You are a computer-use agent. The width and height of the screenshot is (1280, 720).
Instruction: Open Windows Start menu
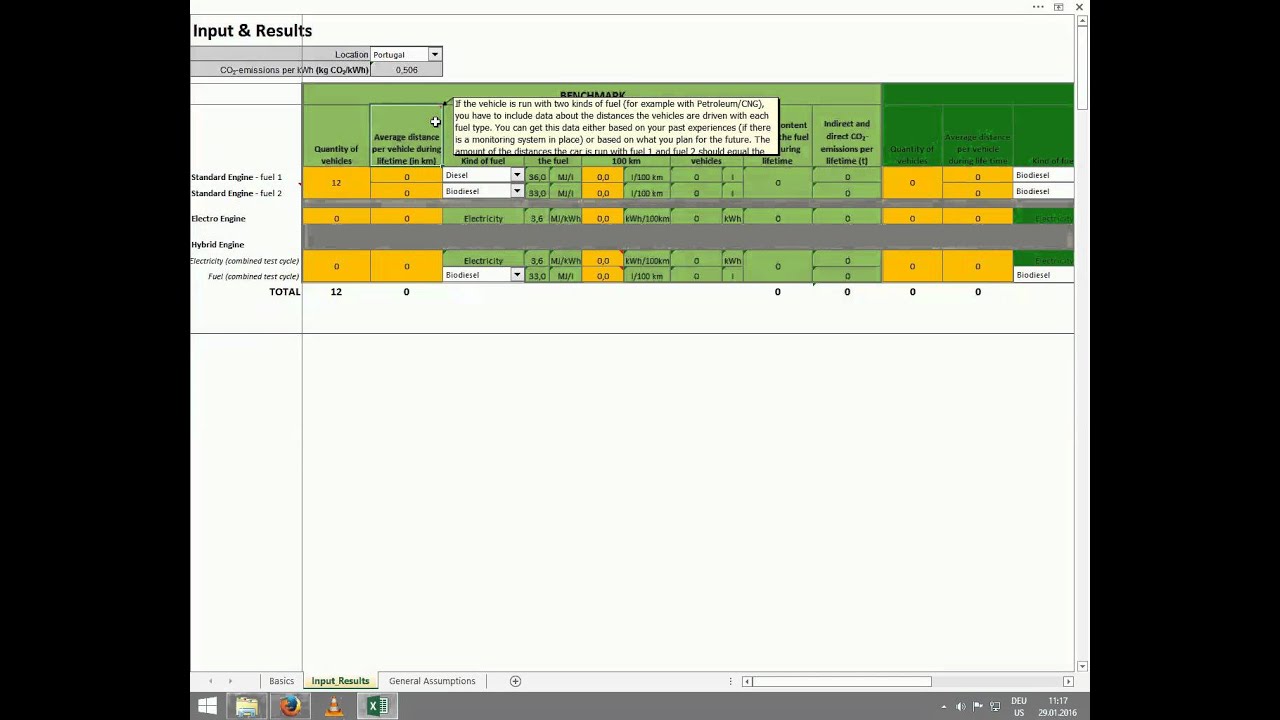click(207, 706)
